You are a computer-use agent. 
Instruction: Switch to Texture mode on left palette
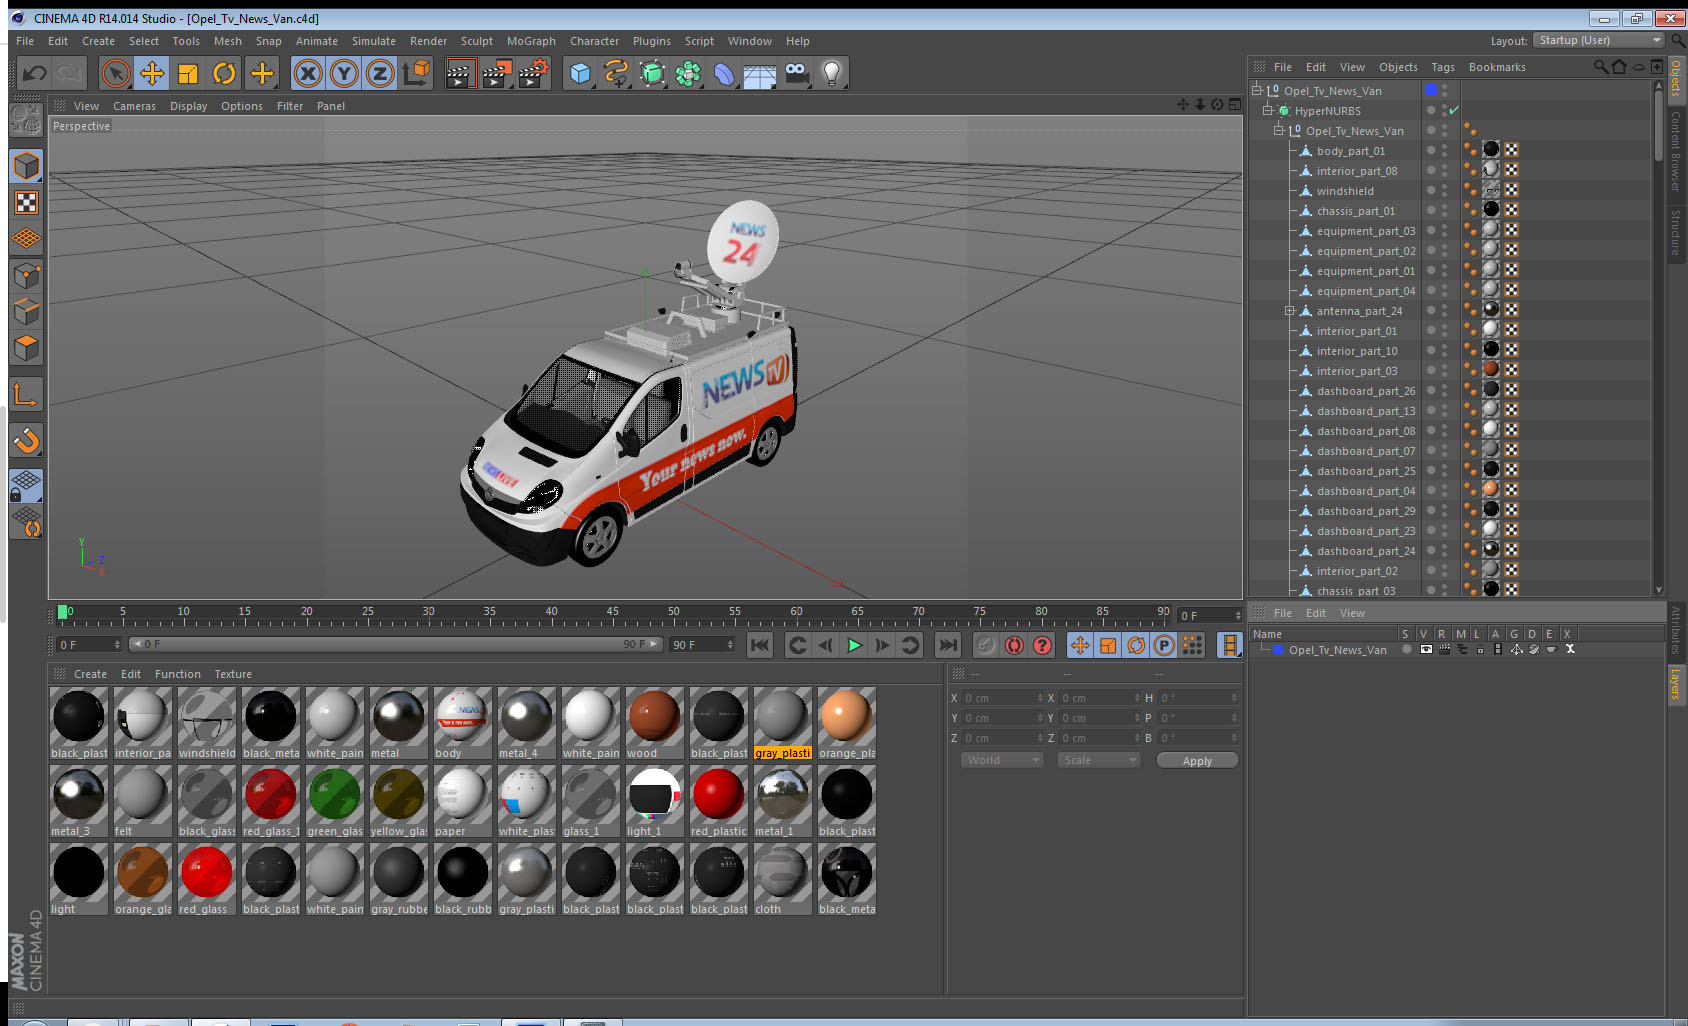(x=26, y=203)
